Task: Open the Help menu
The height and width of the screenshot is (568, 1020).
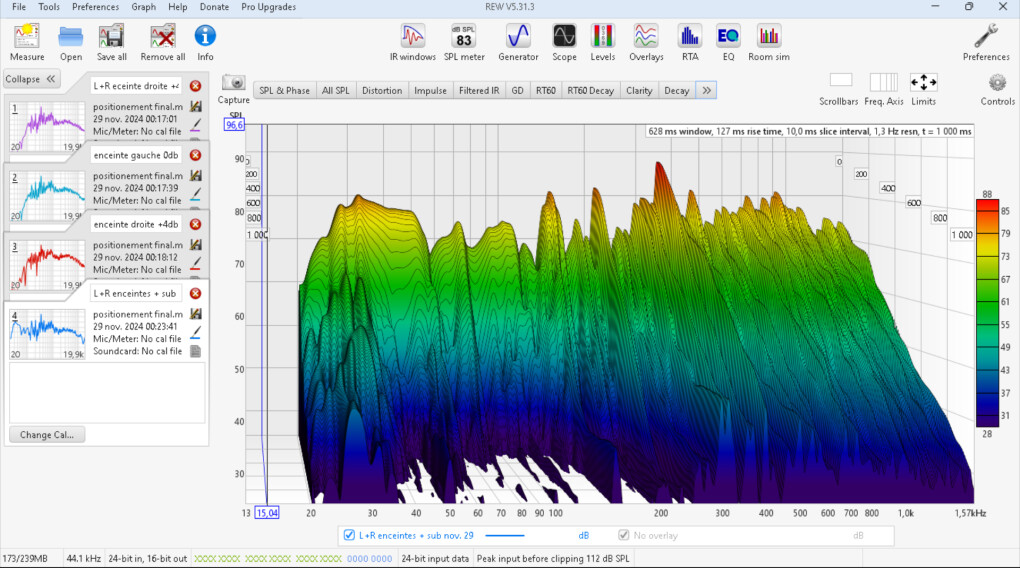Action: click(178, 7)
